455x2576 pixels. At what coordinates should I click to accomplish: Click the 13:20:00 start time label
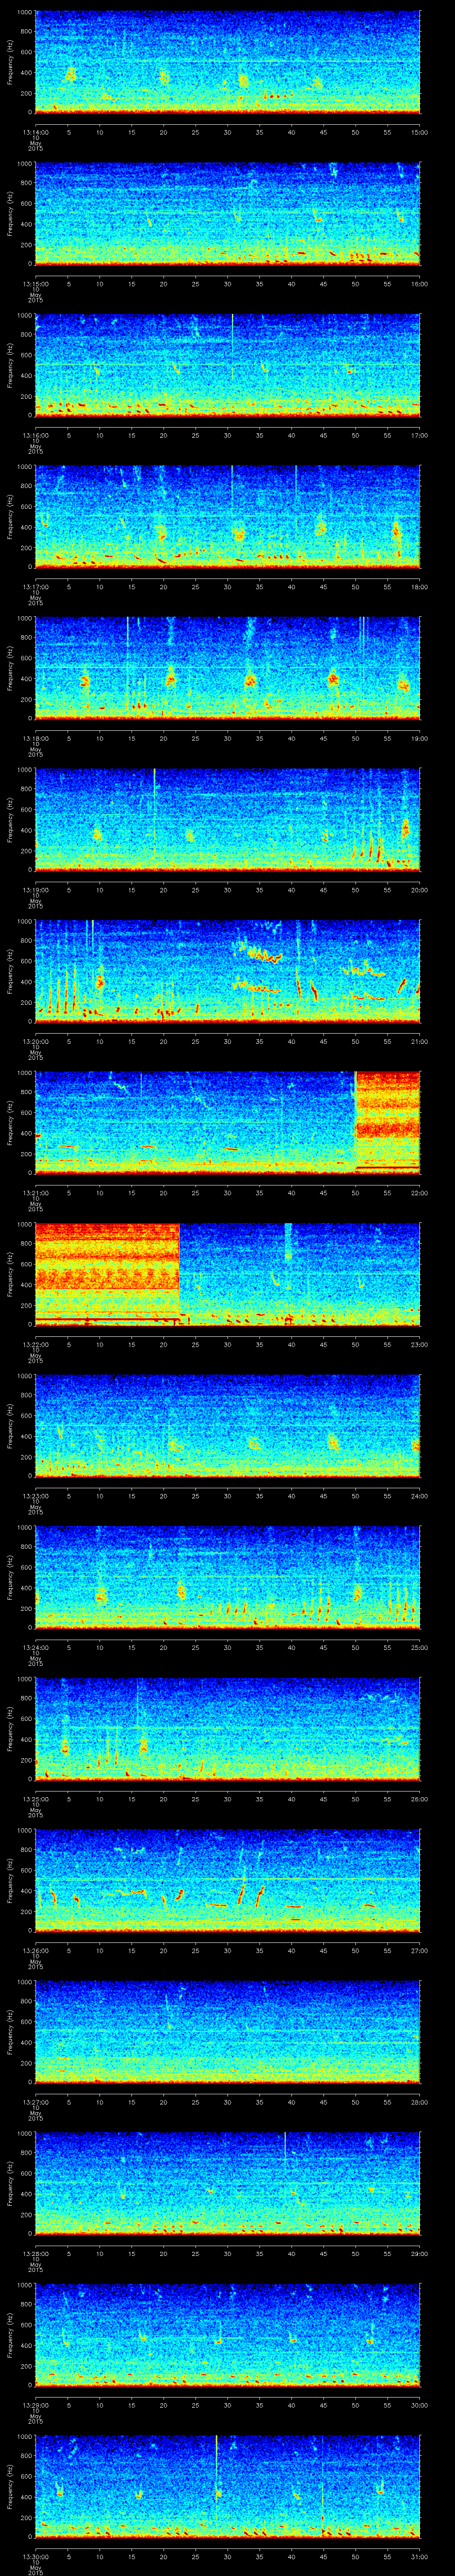(35, 1042)
